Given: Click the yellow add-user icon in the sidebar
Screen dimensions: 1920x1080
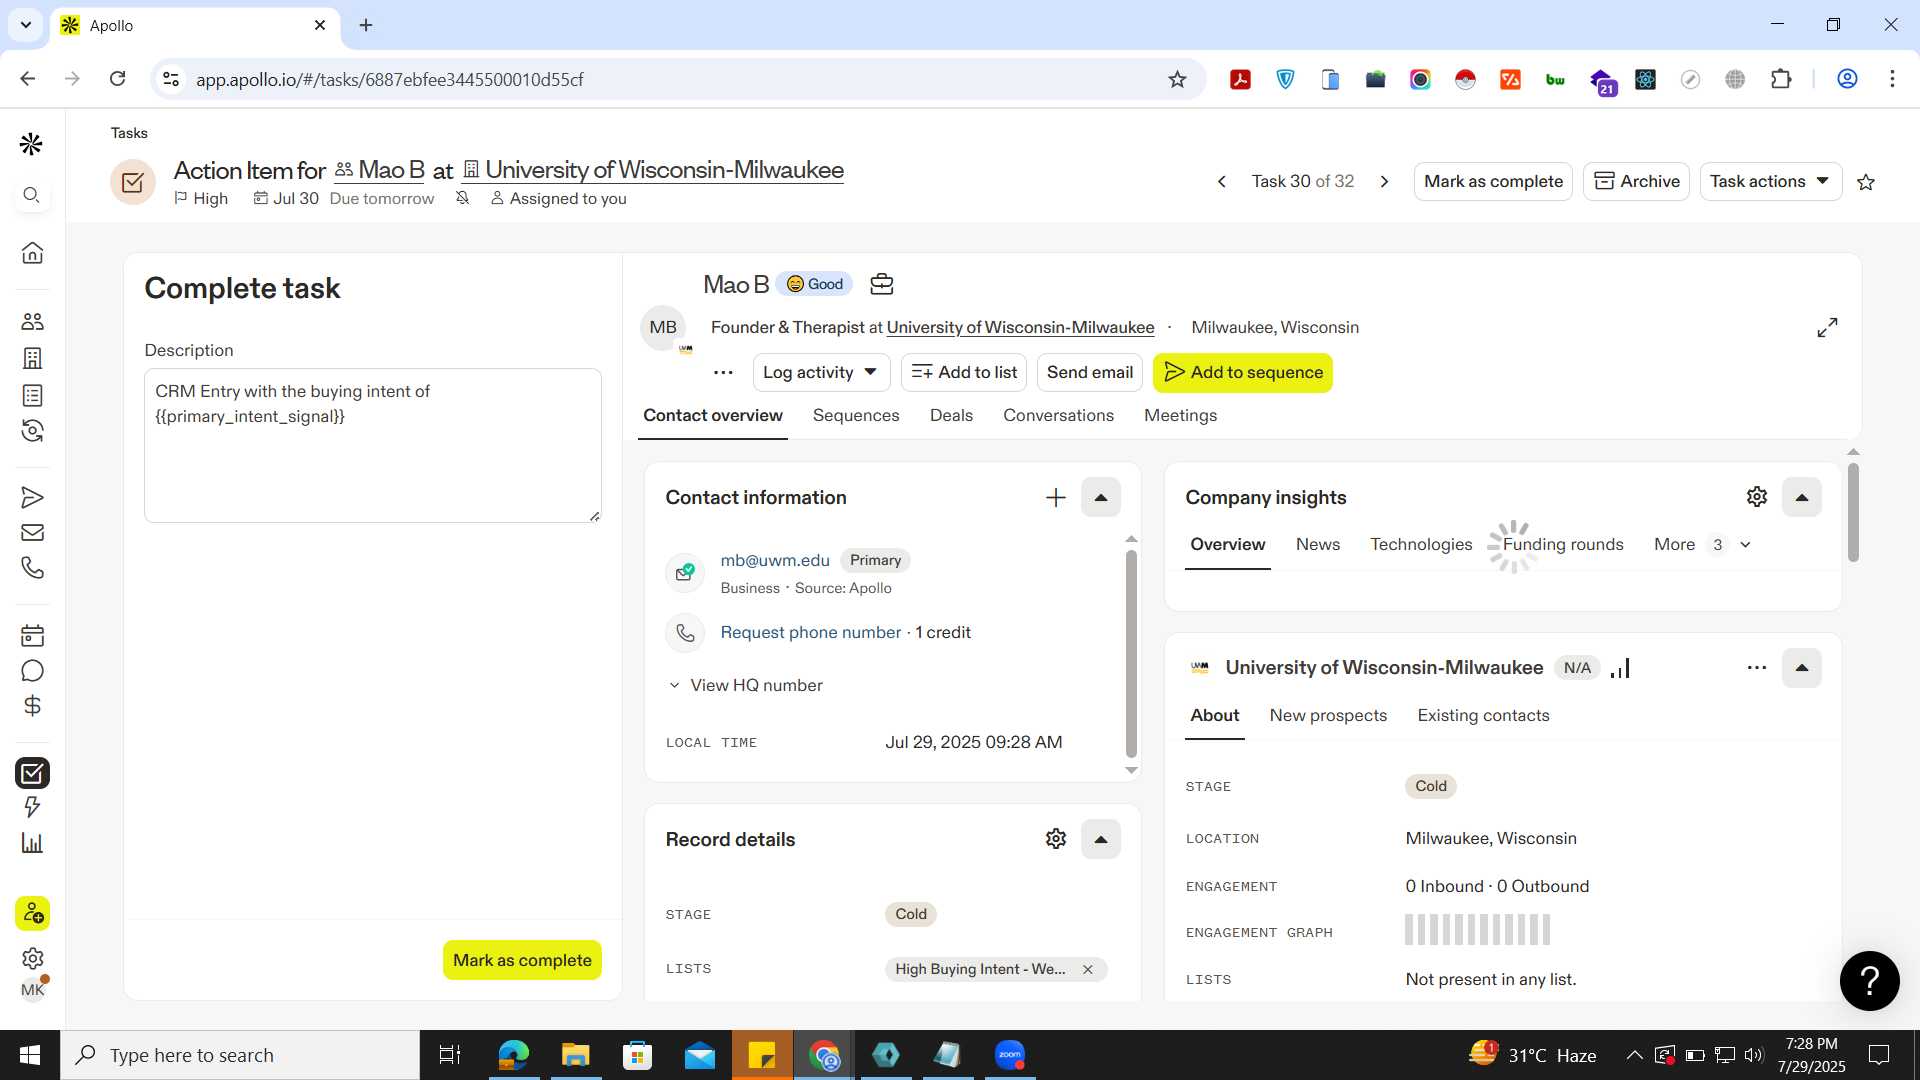Looking at the screenshot, I should (x=32, y=913).
